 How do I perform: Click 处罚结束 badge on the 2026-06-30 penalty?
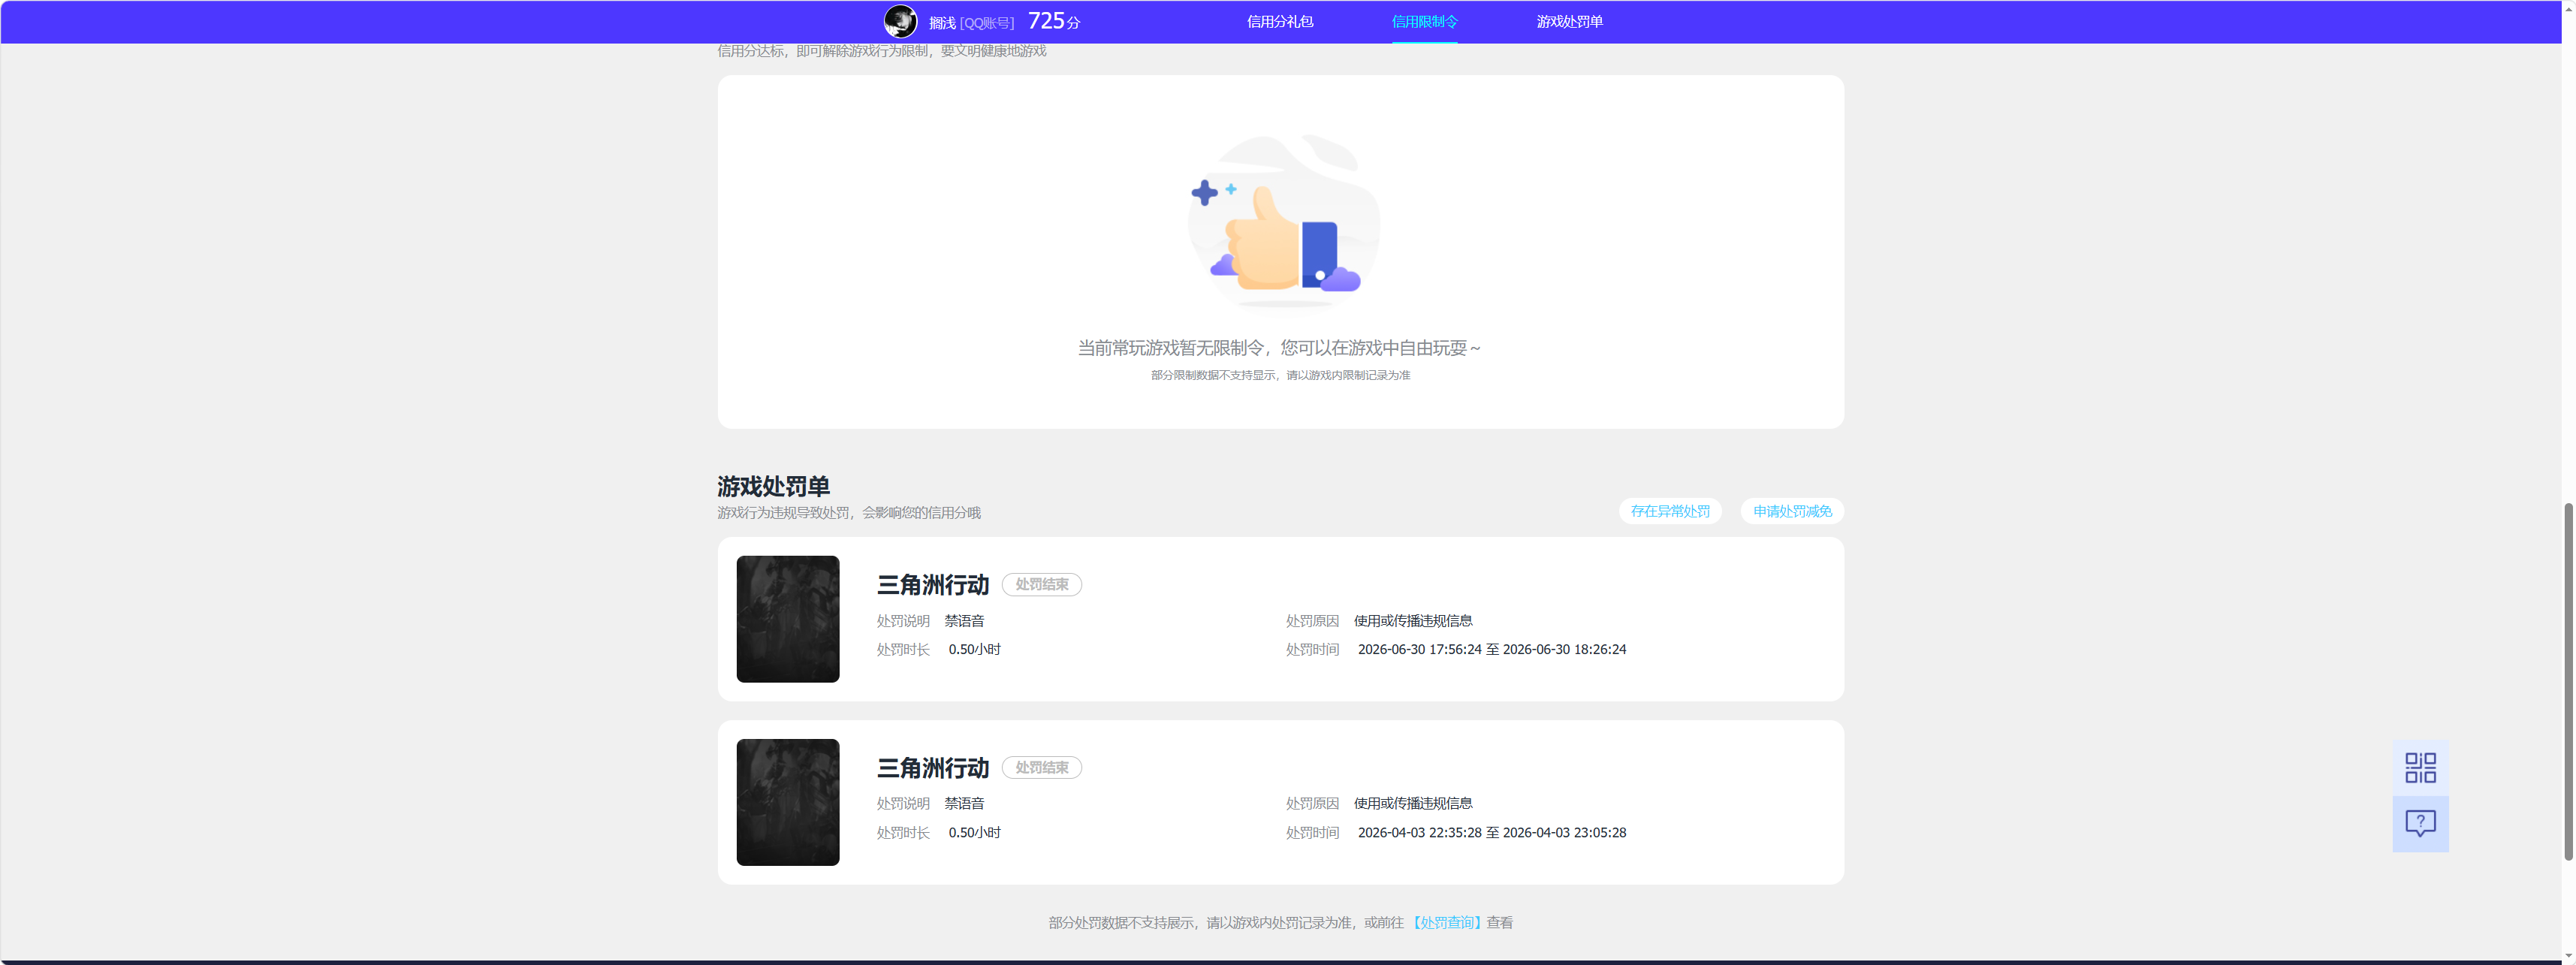pos(1042,584)
